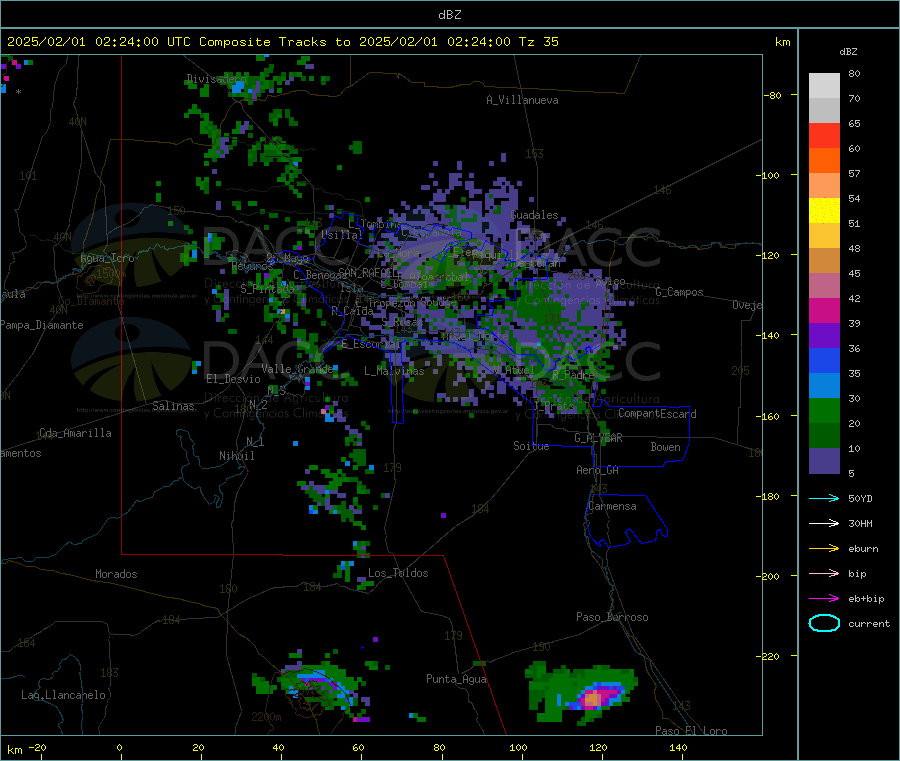
Task: Click the Punta_Agua map label
Action: pyautogui.click(x=456, y=679)
